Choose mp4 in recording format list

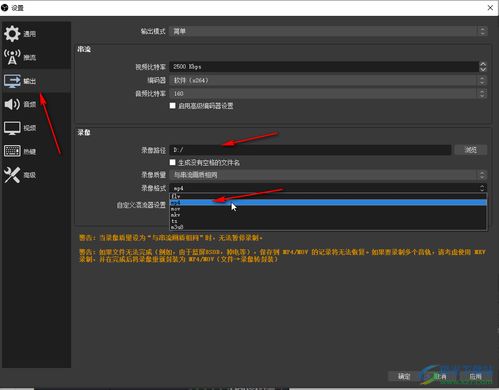tap(328, 202)
